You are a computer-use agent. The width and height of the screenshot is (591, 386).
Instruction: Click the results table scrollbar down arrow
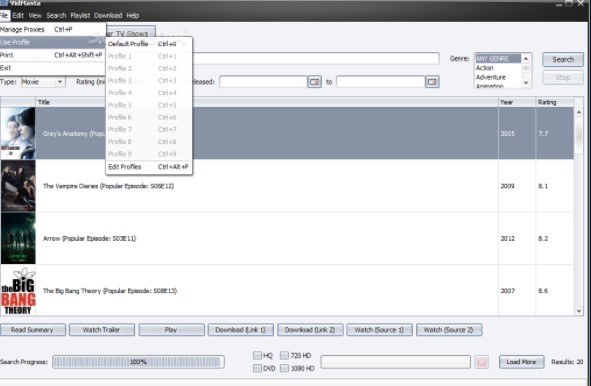point(579,311)
